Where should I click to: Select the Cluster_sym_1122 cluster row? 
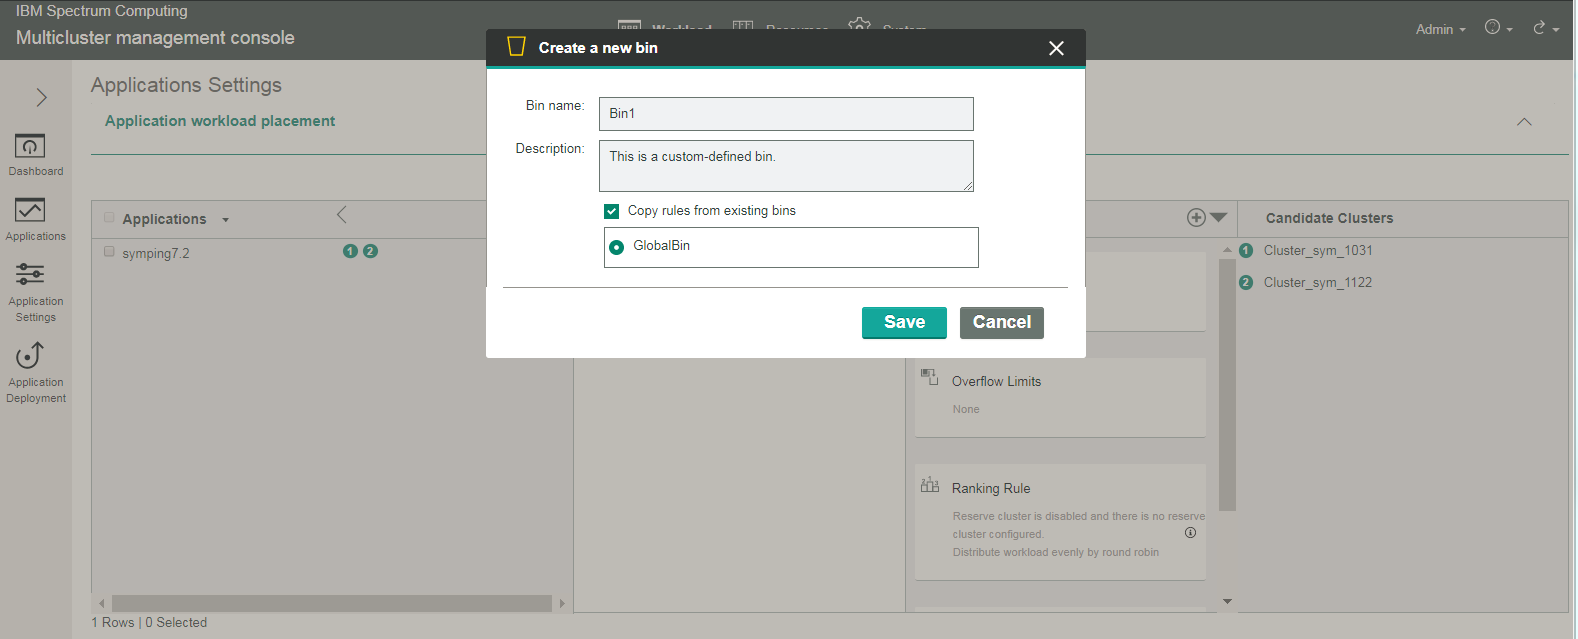click(x=1318, y=283)
